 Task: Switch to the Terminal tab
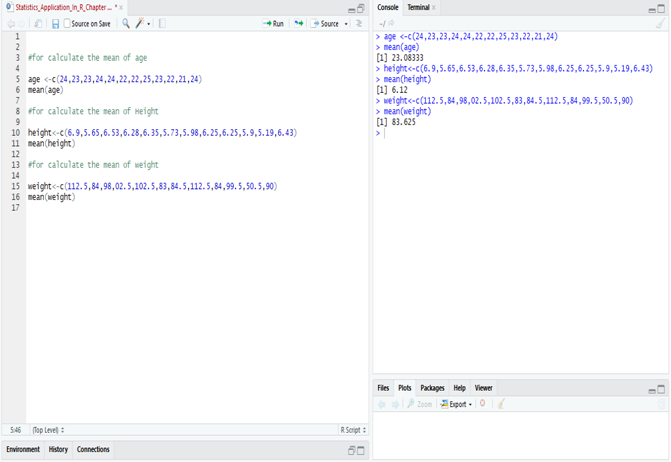[x=418, y=7]
